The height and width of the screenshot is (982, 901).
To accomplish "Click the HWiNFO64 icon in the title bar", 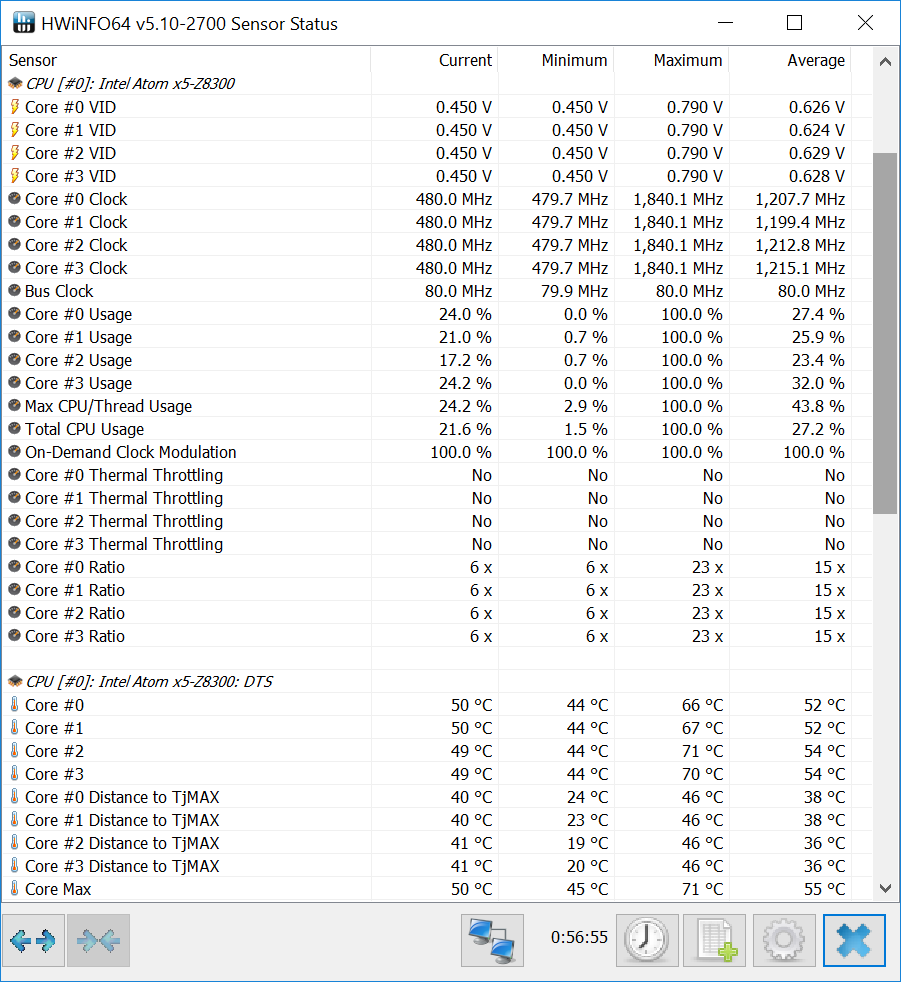I will [x=23, y=22].
